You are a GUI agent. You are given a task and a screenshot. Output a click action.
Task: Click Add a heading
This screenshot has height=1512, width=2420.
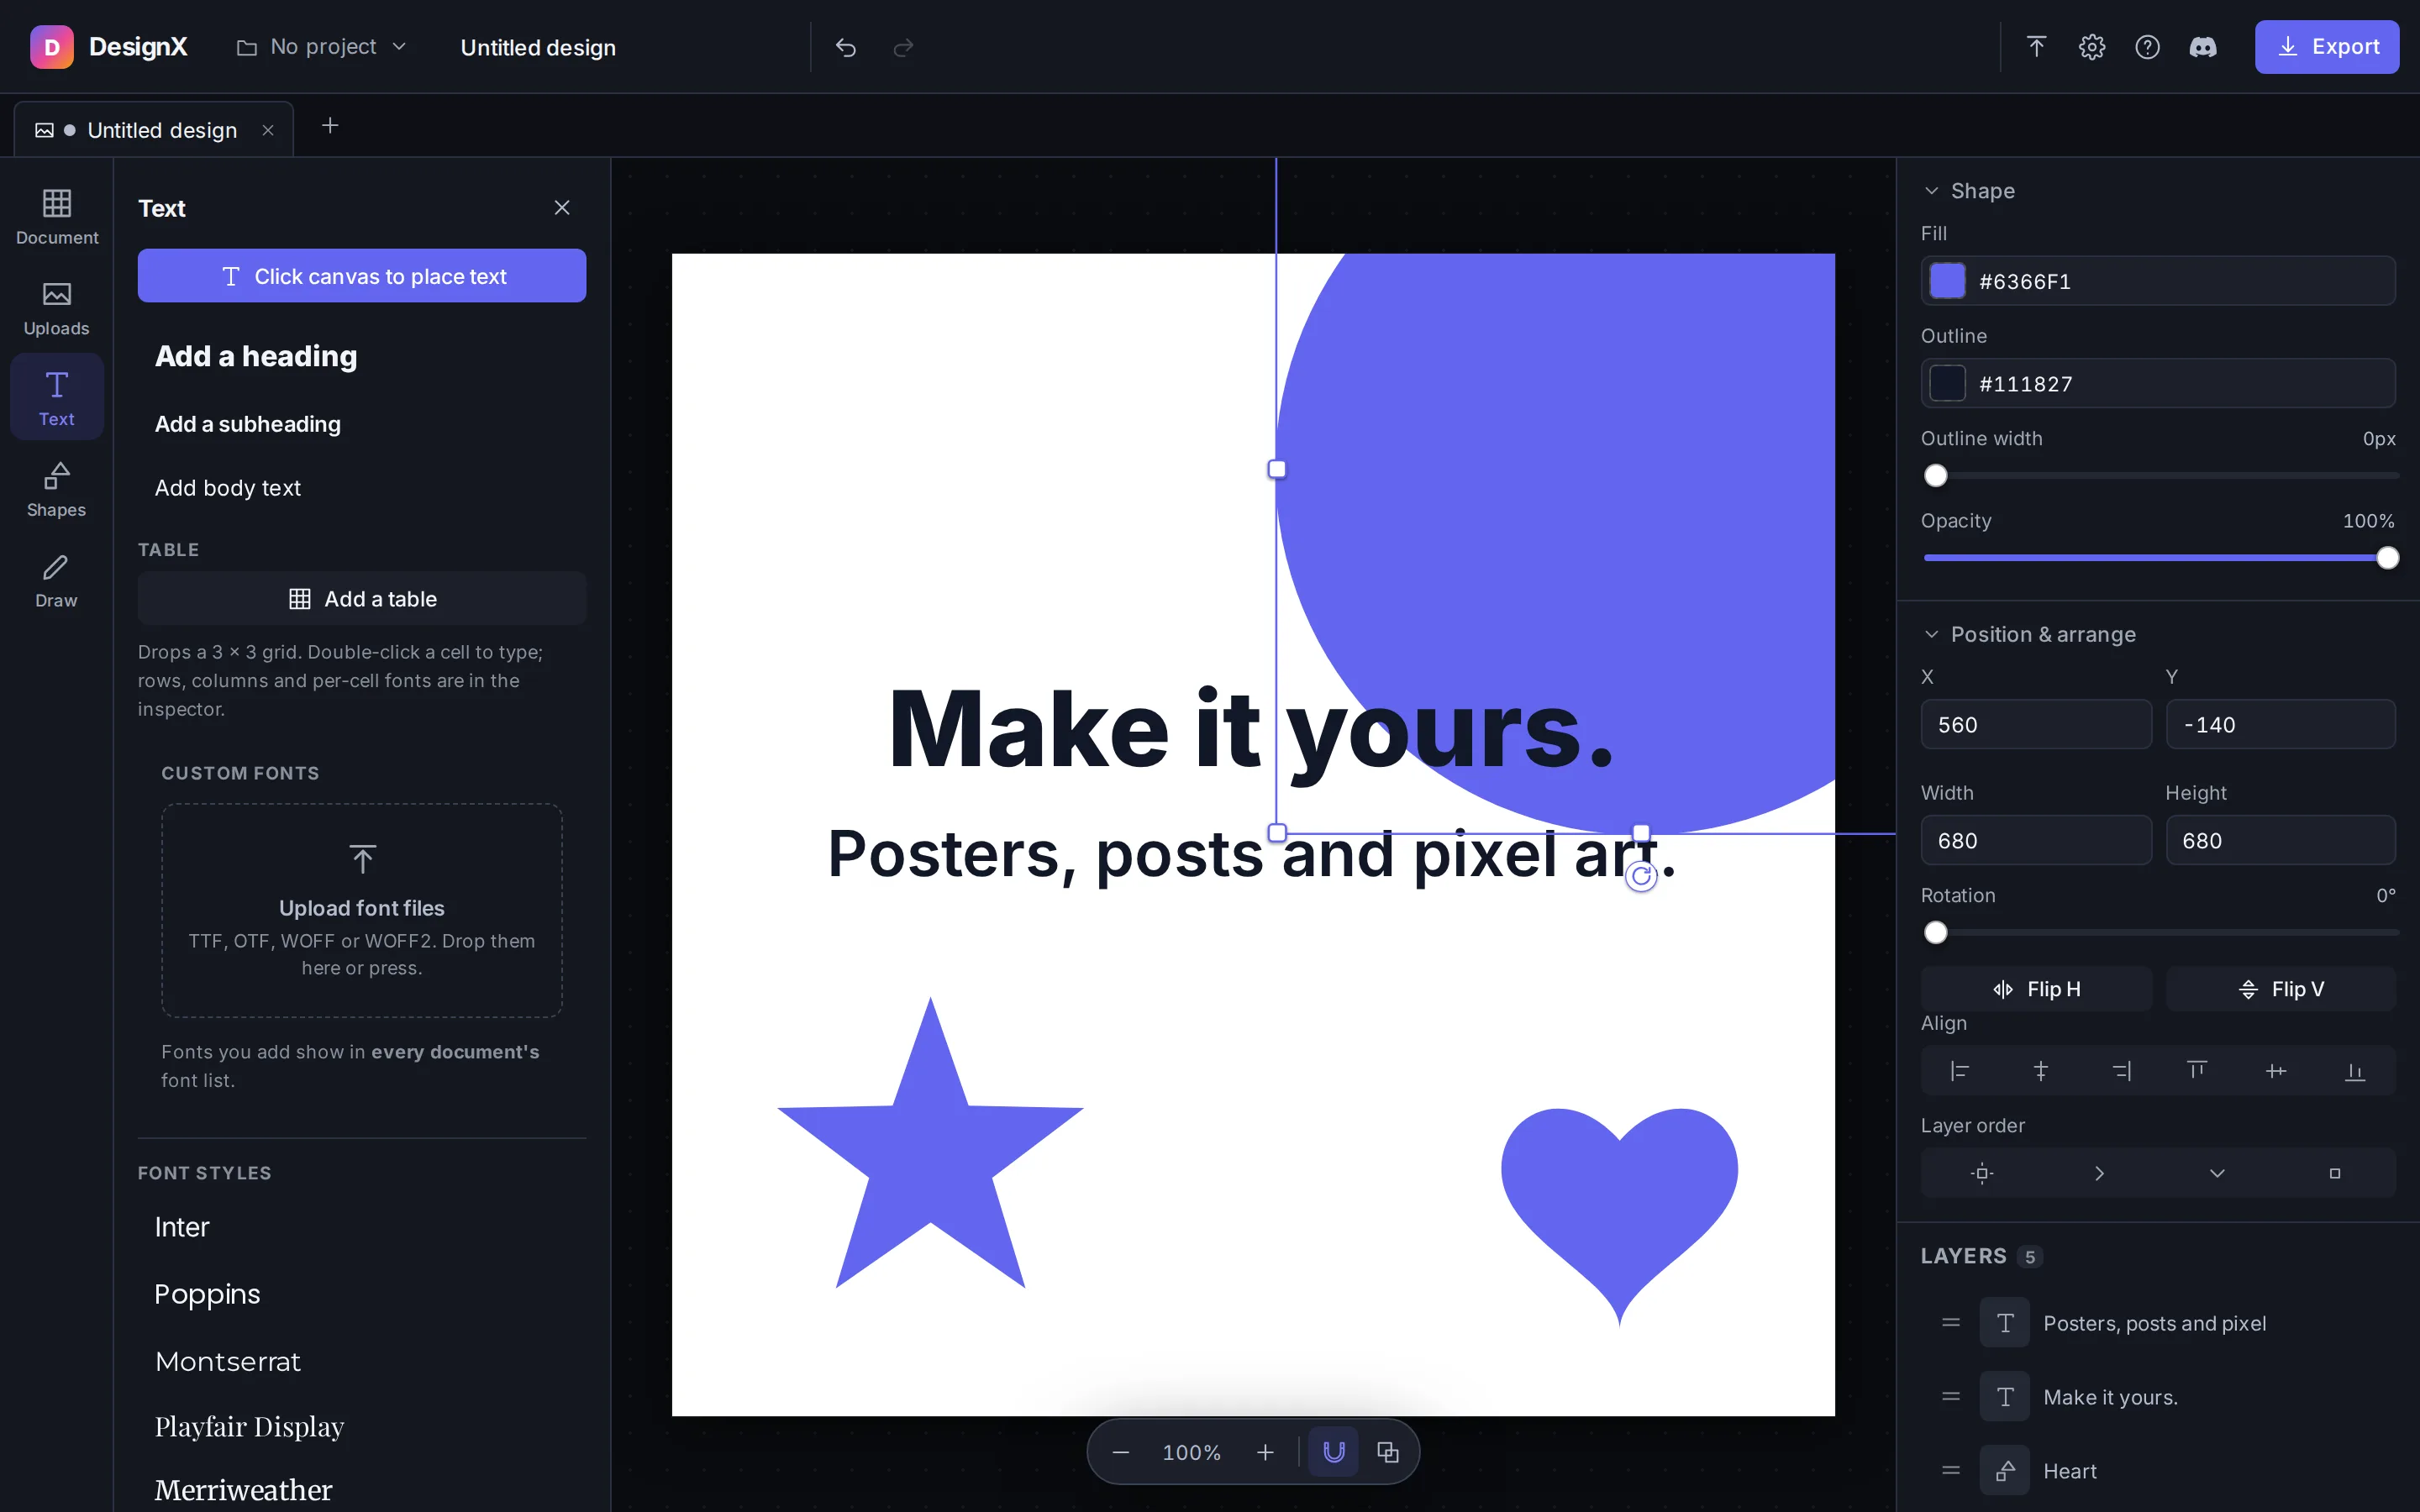pos(256,356)
